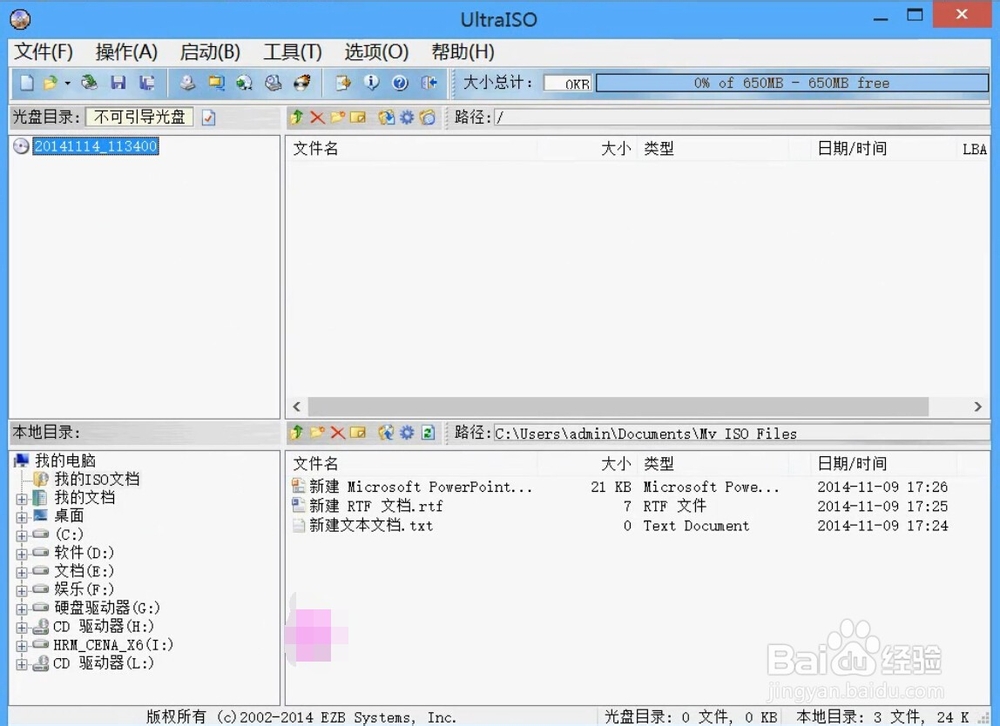1000x726 pixels.
Task: Click the Exit door icon in toolbar
Action: coord(429,83)
